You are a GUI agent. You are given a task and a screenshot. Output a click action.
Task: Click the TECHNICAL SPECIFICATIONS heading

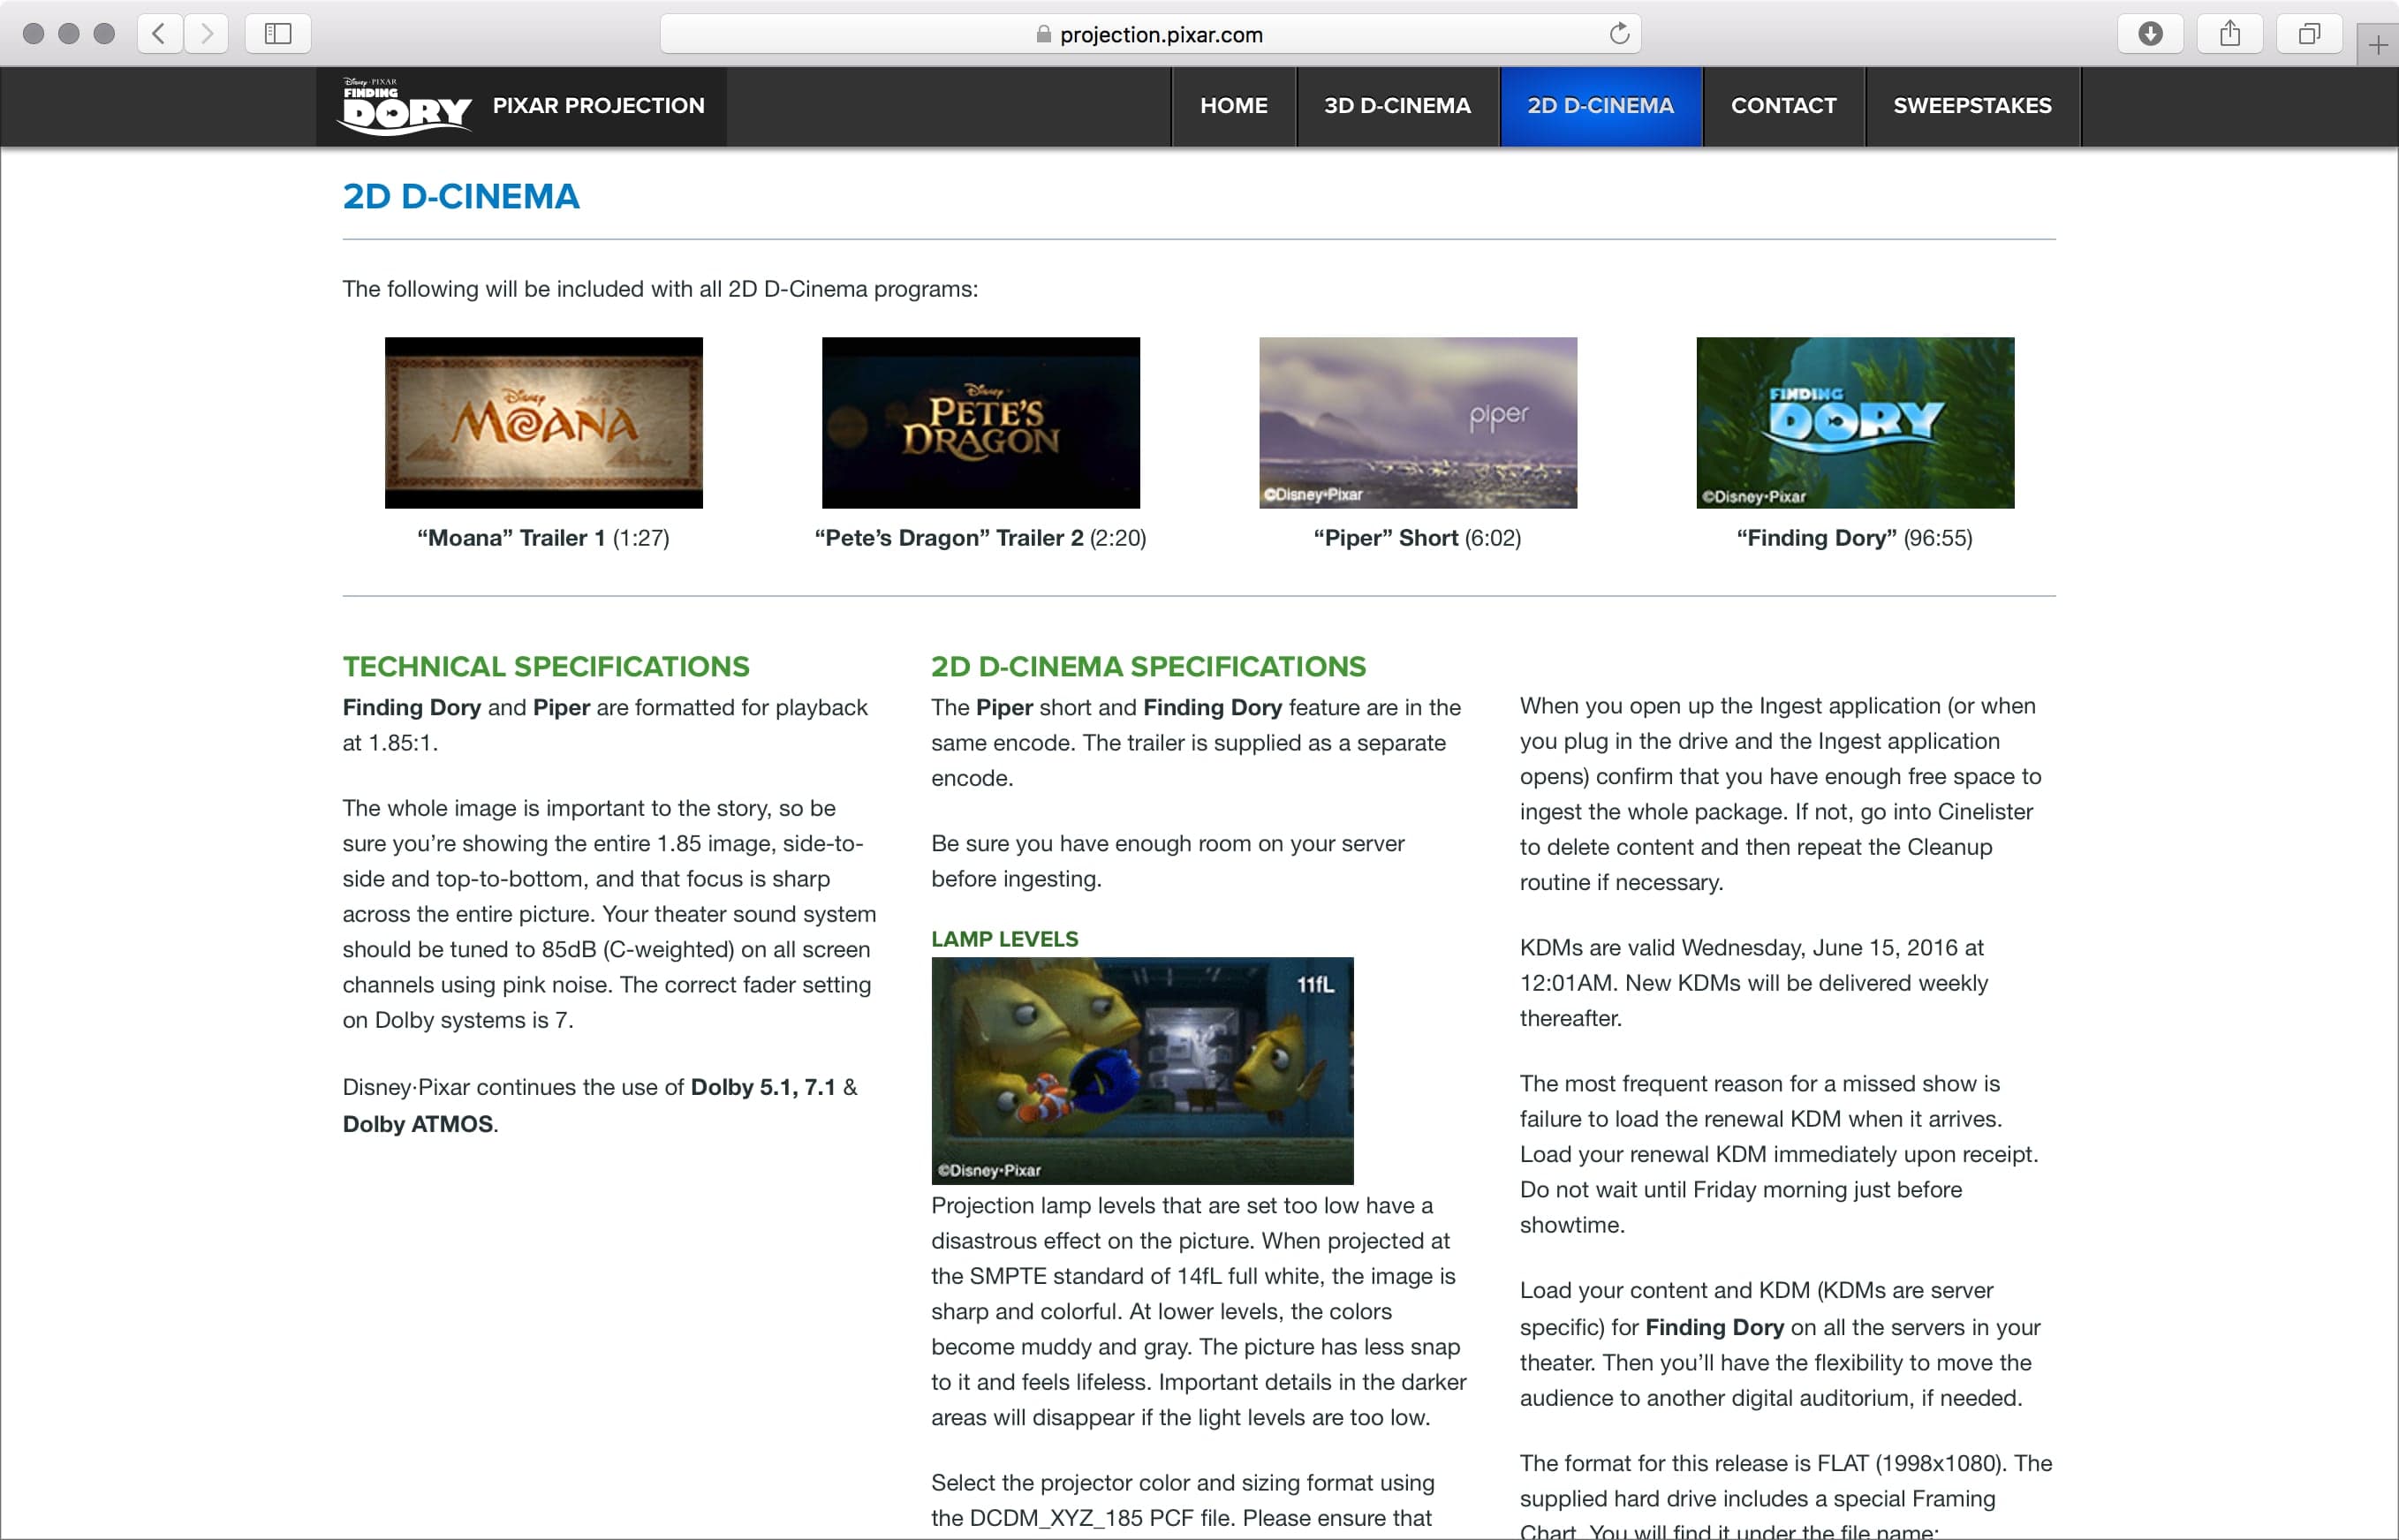(x=546, y=667)
